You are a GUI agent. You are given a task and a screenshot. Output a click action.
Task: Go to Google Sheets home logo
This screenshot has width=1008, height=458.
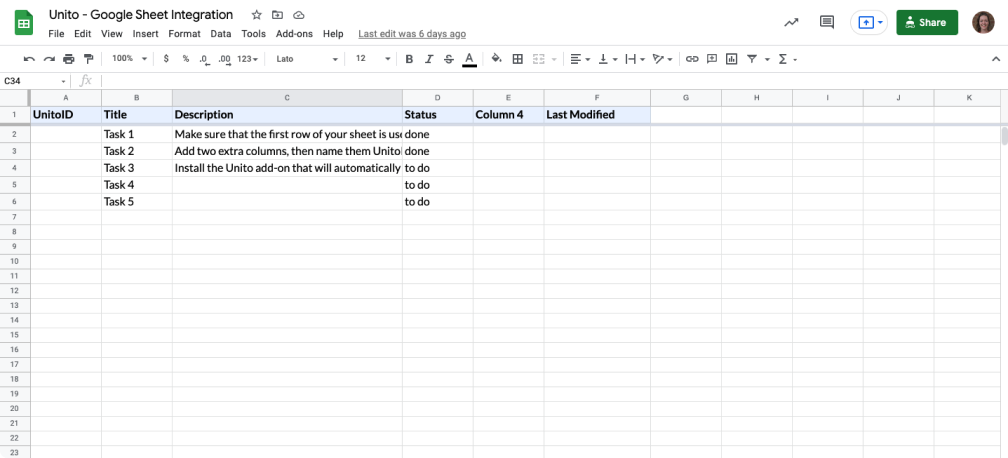pos(24,23)
